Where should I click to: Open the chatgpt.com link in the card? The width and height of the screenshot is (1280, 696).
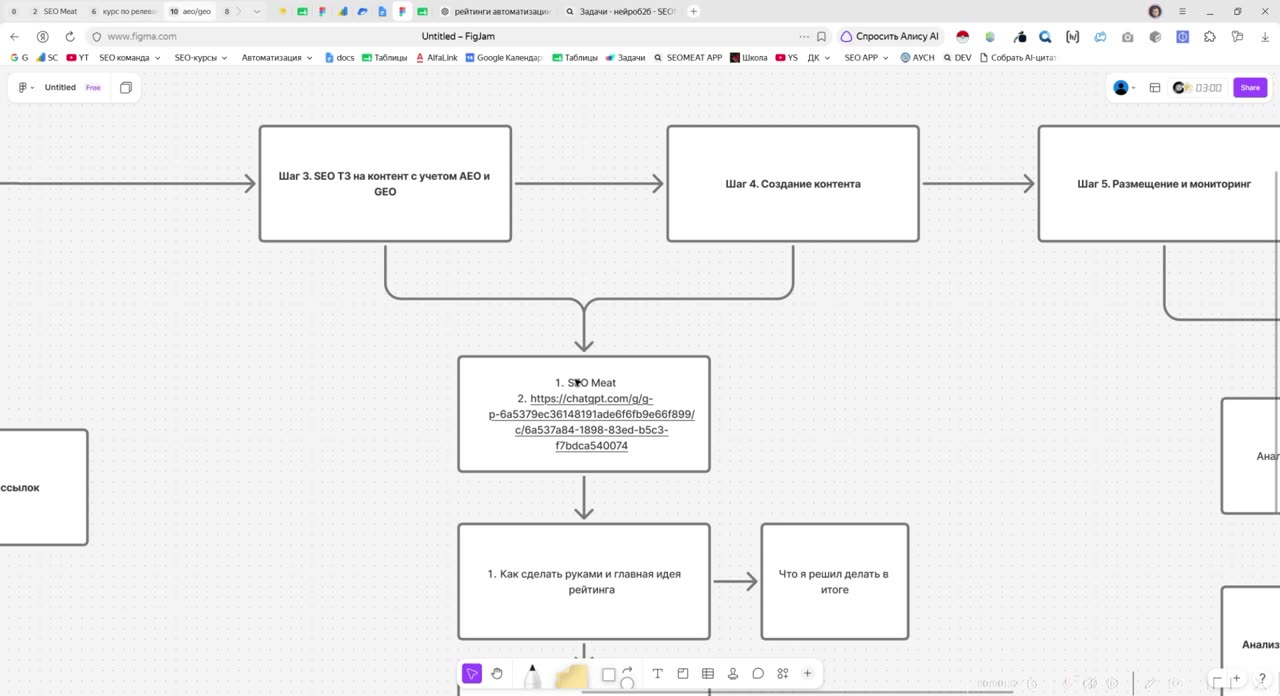coord(591,422)
